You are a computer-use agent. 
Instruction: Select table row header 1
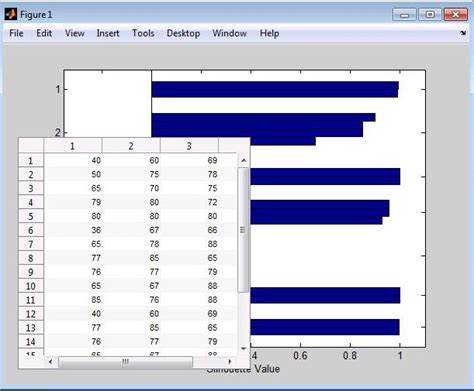click(x=31, y=161)
